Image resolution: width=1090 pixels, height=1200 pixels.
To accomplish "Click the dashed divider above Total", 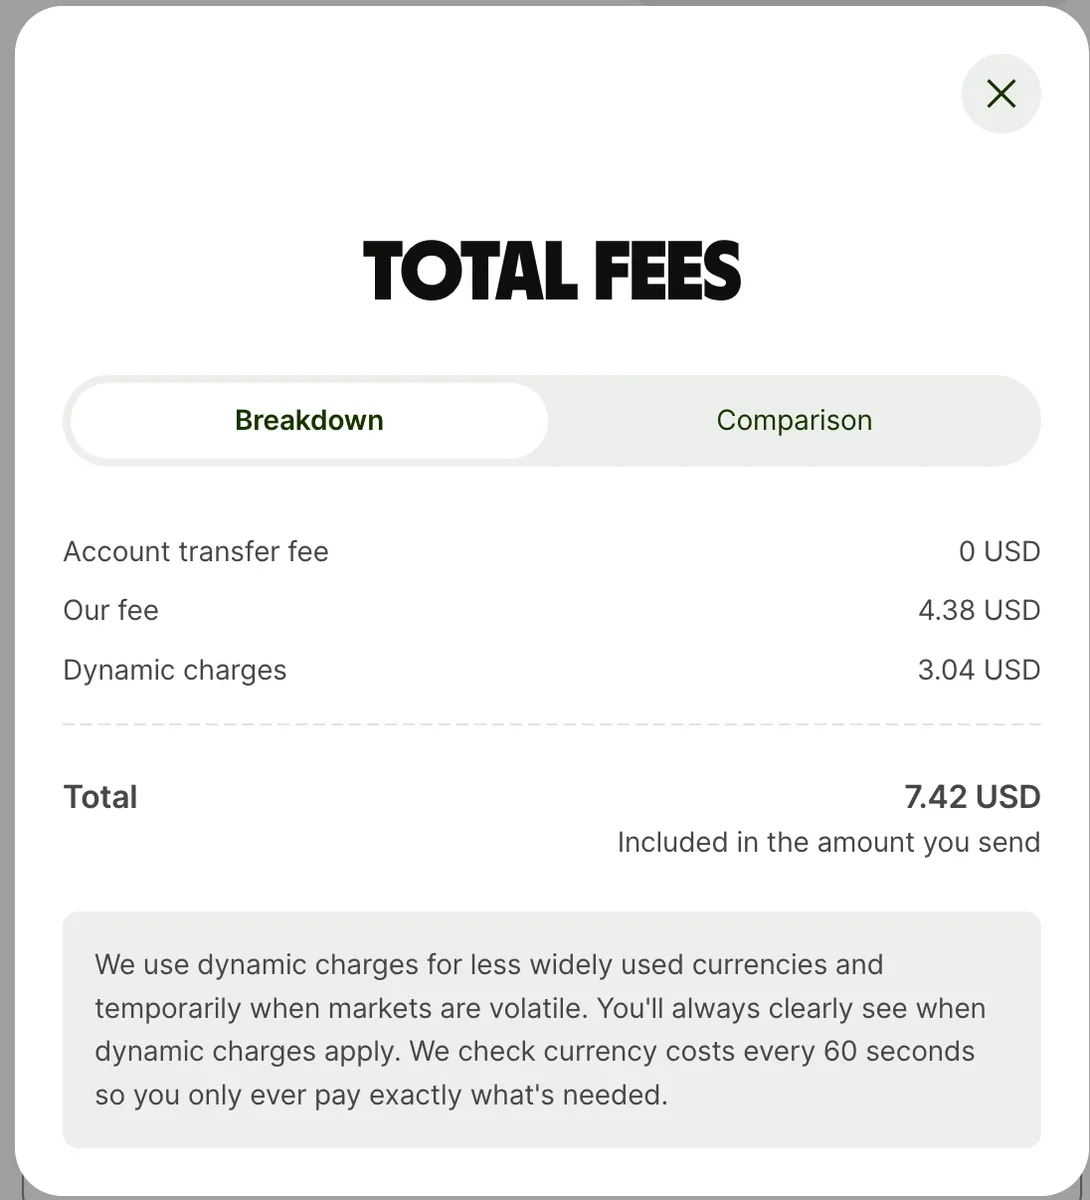I will tap(552, 724).
